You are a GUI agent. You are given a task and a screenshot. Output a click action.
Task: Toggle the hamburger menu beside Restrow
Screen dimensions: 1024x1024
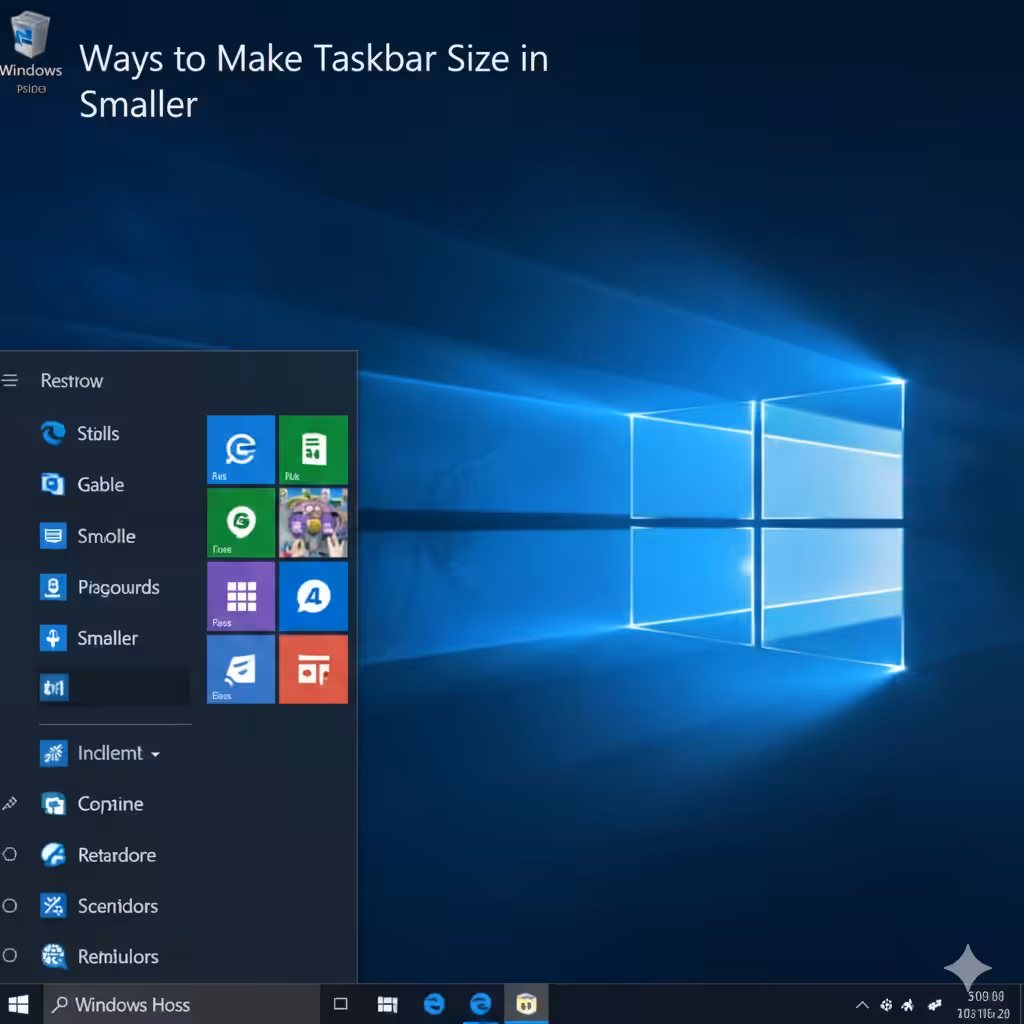pyautogui.click(x=10, y=380)
